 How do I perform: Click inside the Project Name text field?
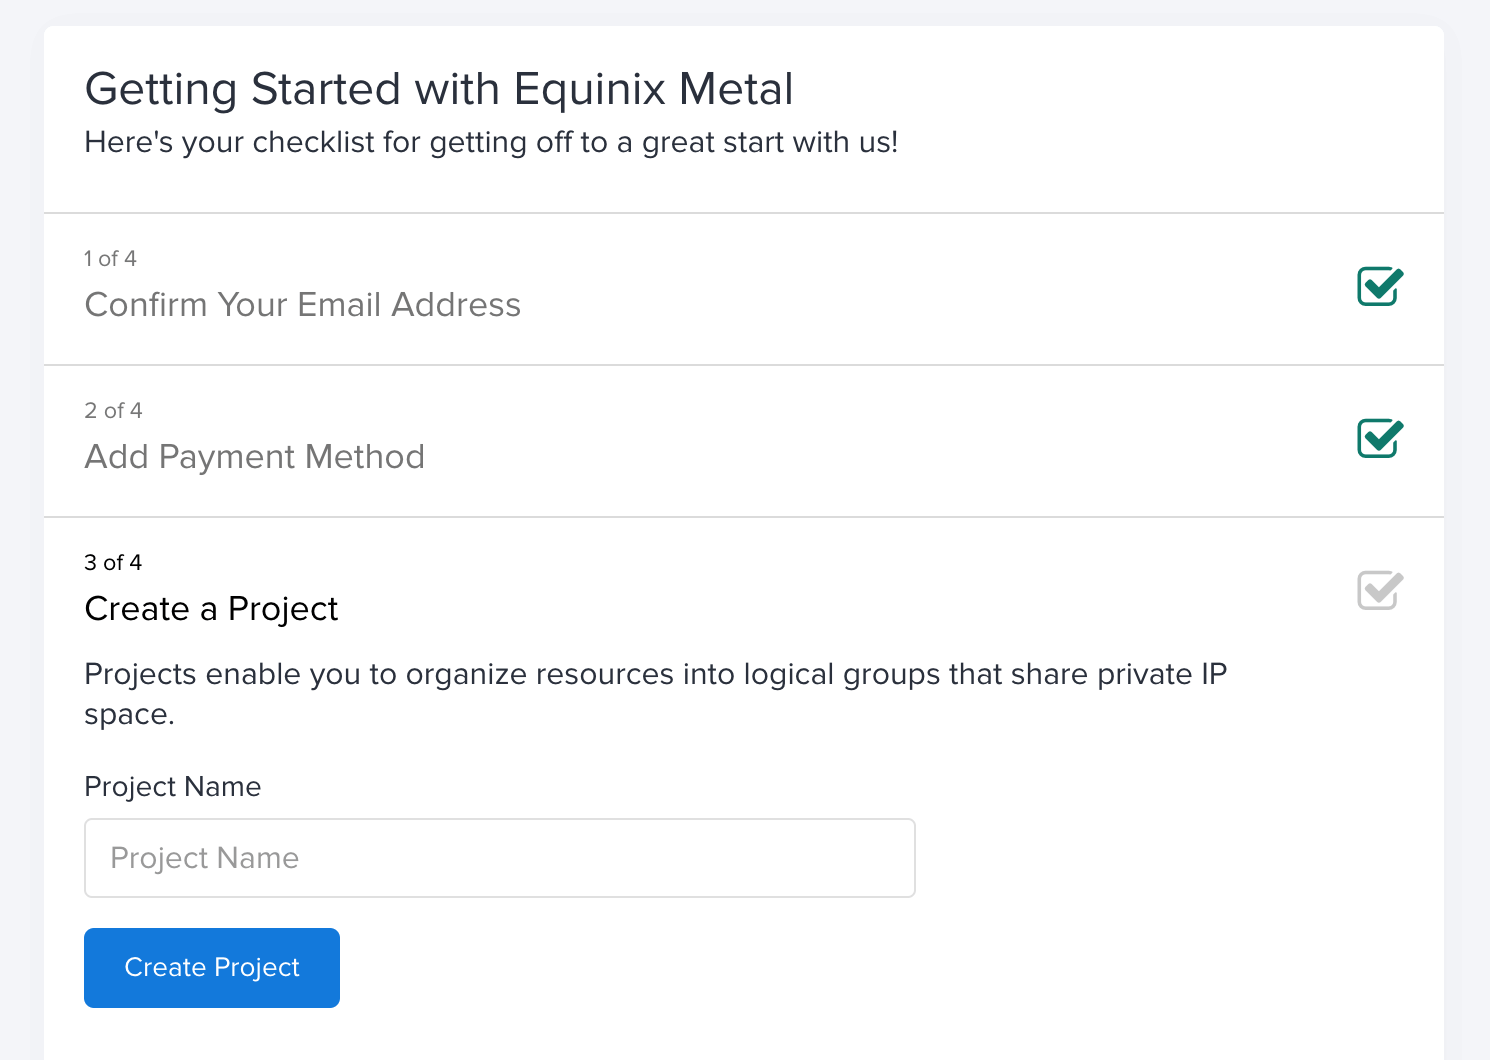[x=499, y=857]
